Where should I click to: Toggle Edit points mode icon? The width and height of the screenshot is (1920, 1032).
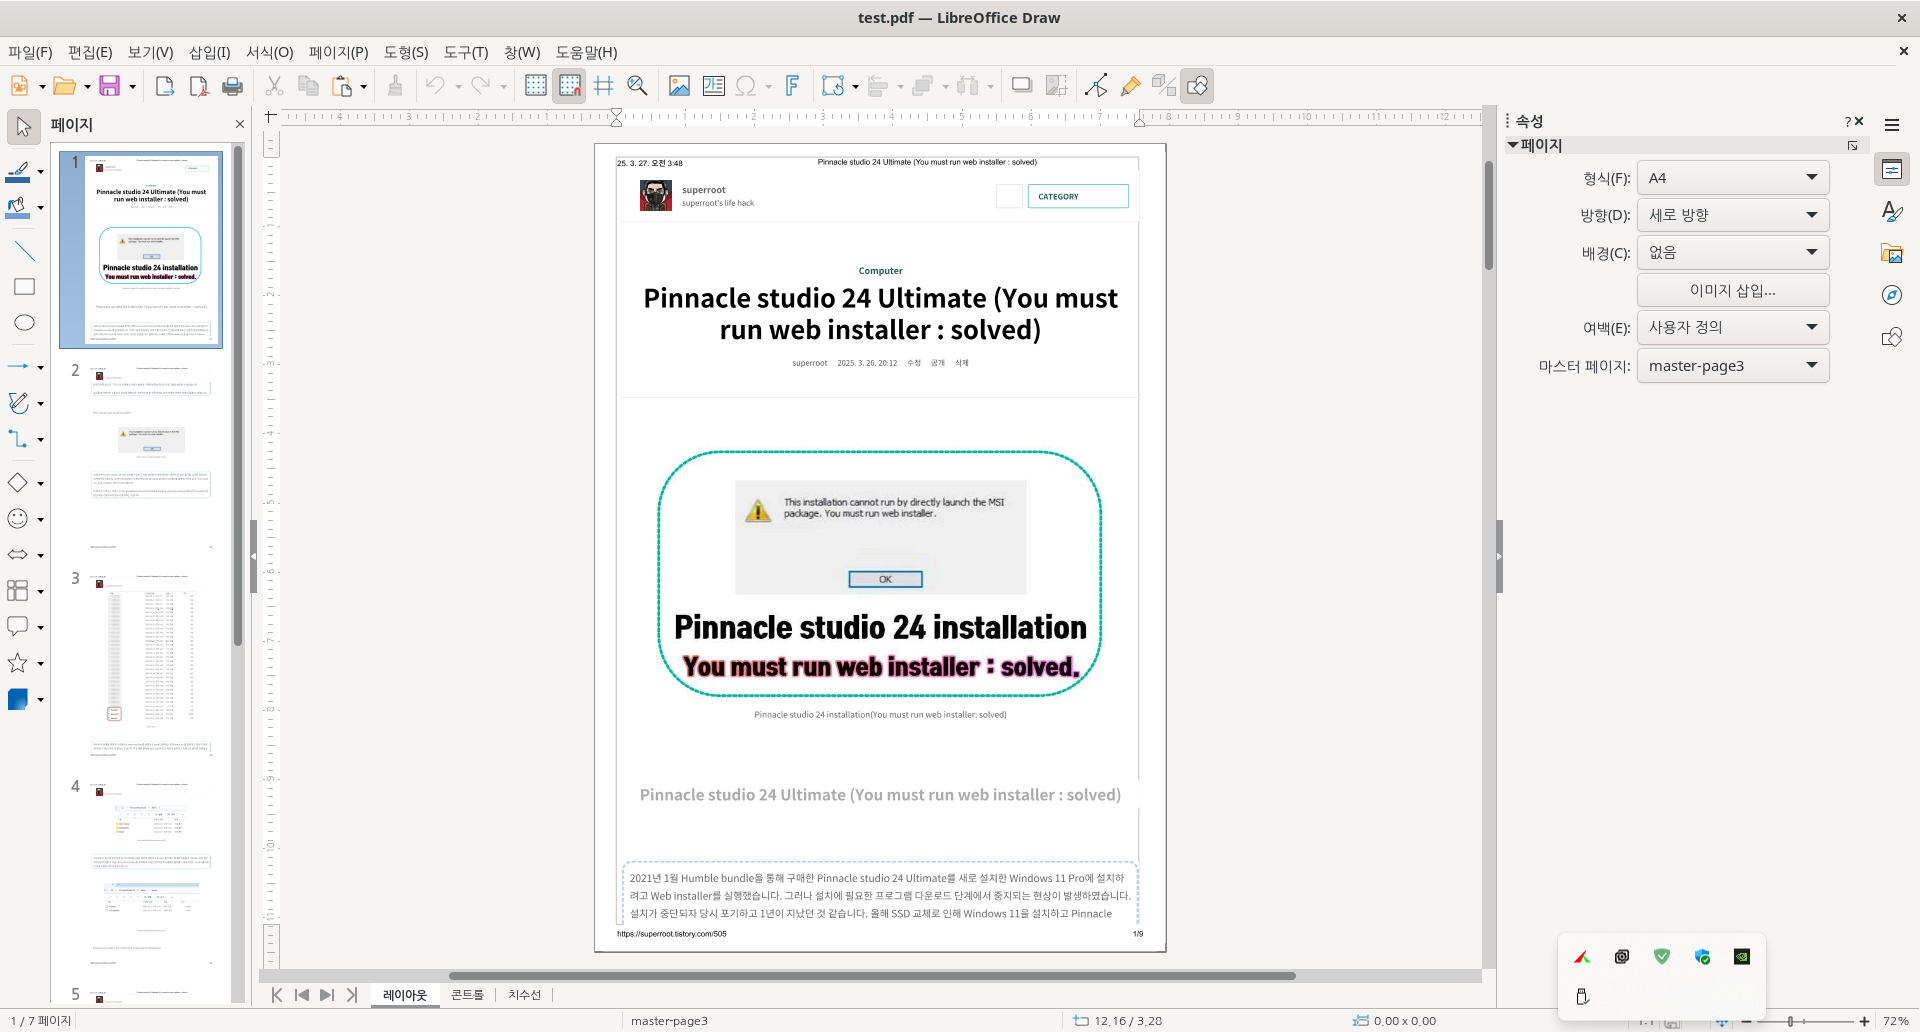(1096, 86)
